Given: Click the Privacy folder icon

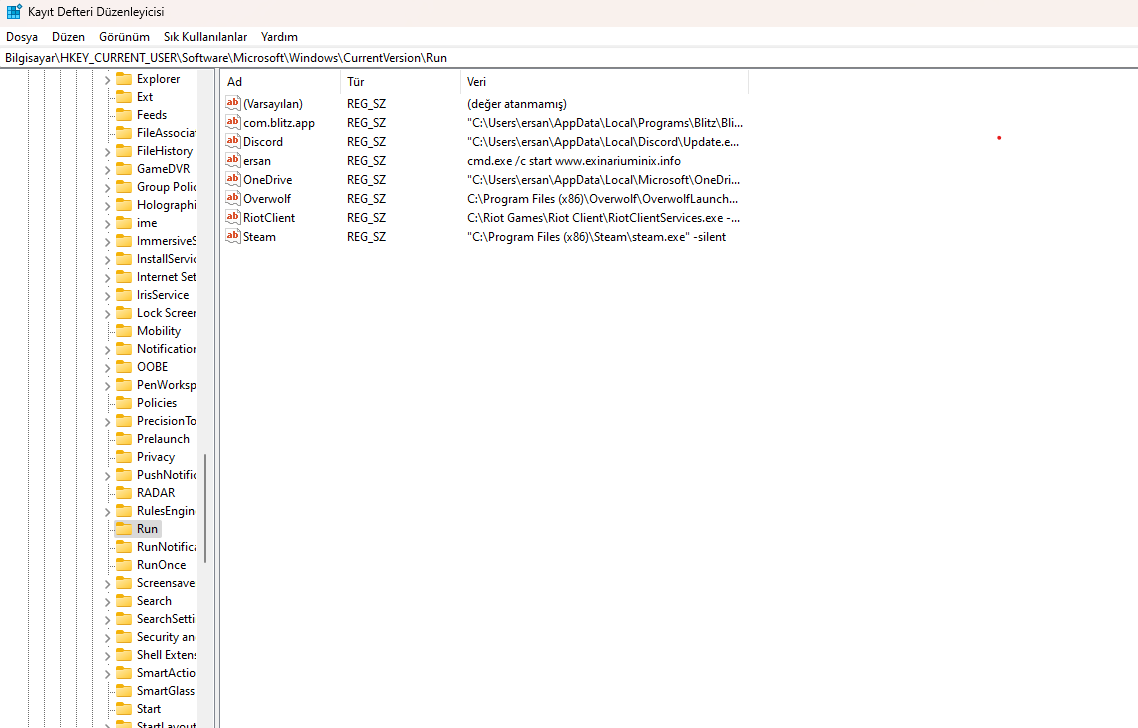Looking at the screenshot, I should [x=124, y=457].
